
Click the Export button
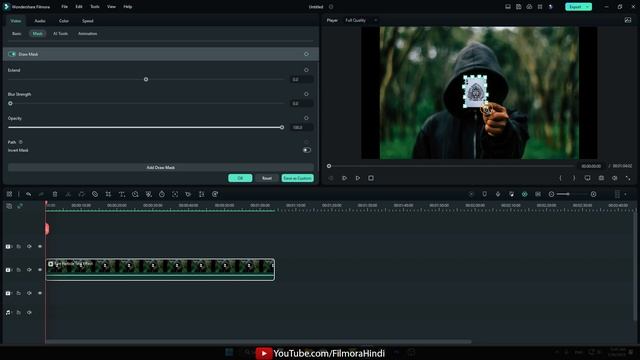575,7
